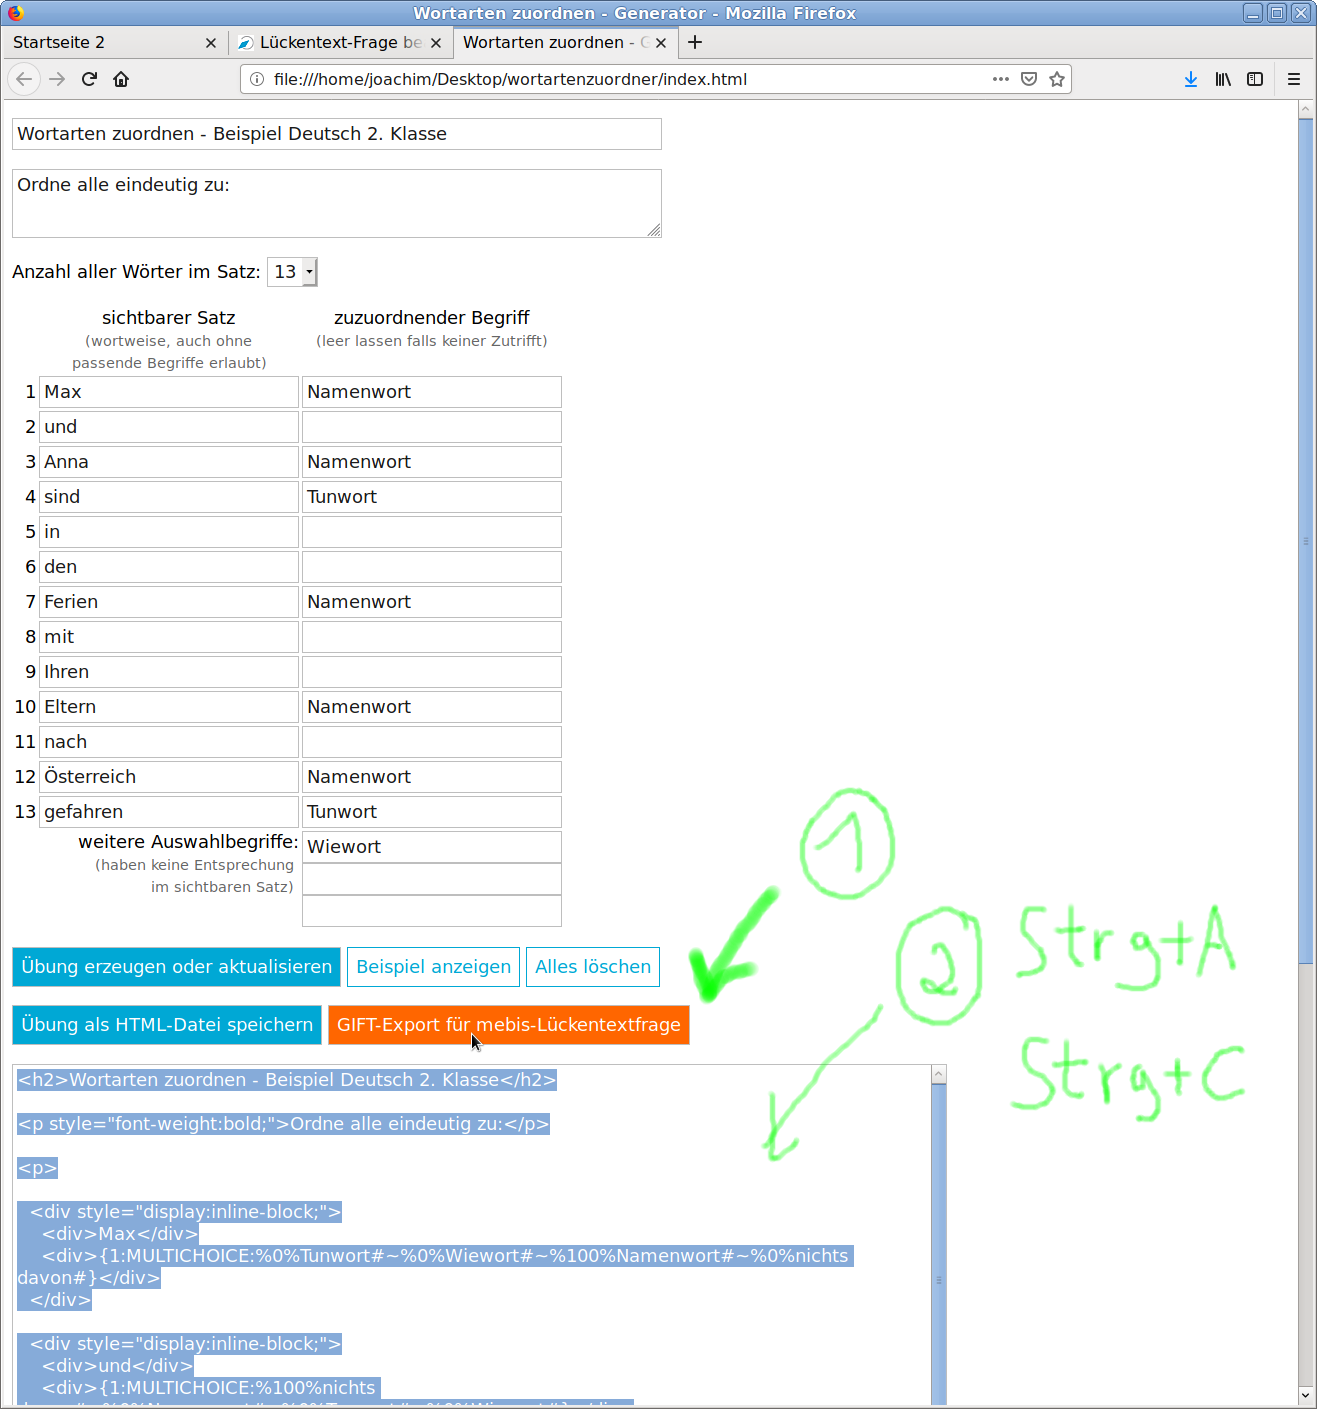Screen dimensions: 1317x1409
Task: Click the Alles löschen button
Action: [592, 967]
